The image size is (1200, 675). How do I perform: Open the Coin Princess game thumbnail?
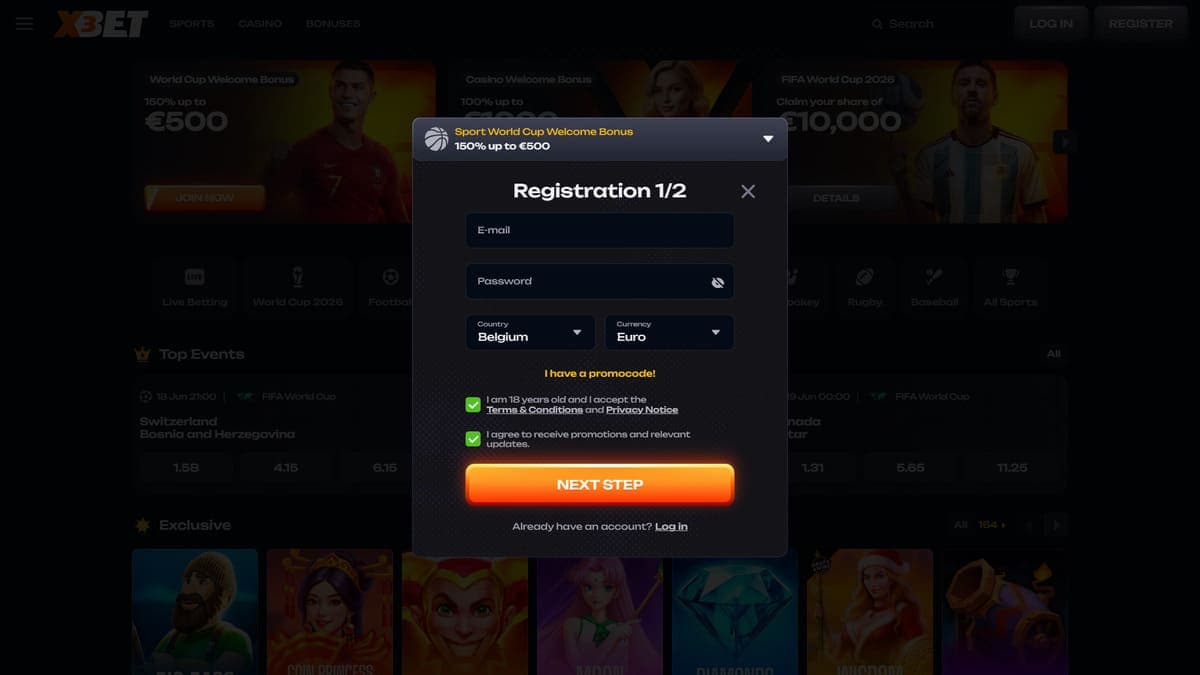click(x=330, y=612)
